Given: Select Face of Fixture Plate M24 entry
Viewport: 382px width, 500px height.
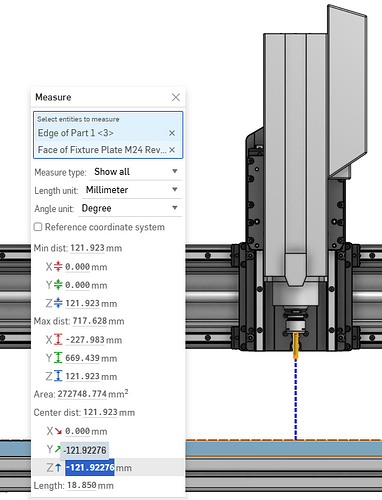Looking at the screenshot, I should pos(102,150).
